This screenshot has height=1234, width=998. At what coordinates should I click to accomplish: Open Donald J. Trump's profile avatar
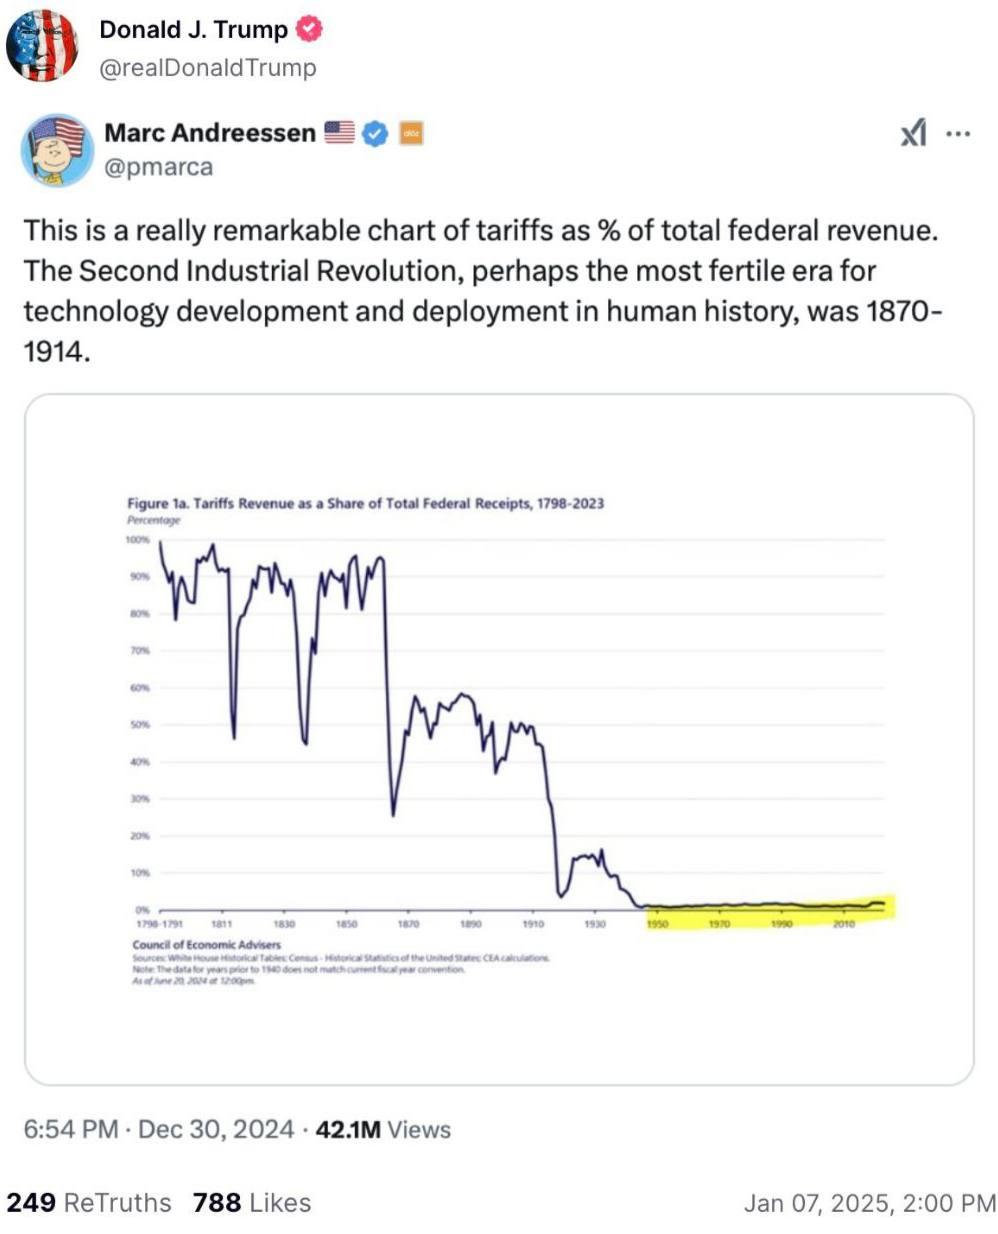pyautogui.click(x=42, y=45)
